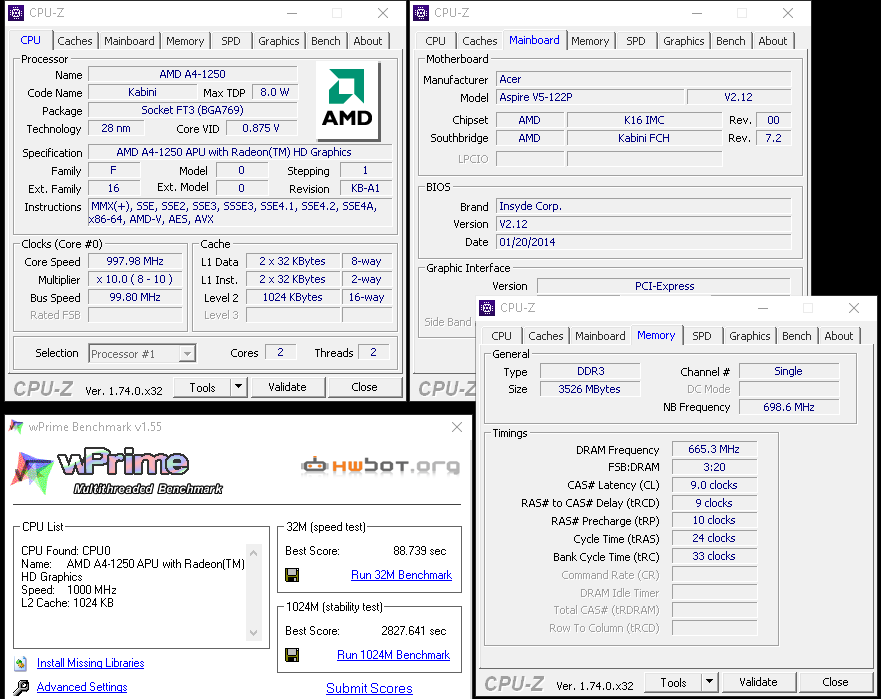881x699 pixels.
Task: Click the Close button in the CPU window
Action: [364, 387]
